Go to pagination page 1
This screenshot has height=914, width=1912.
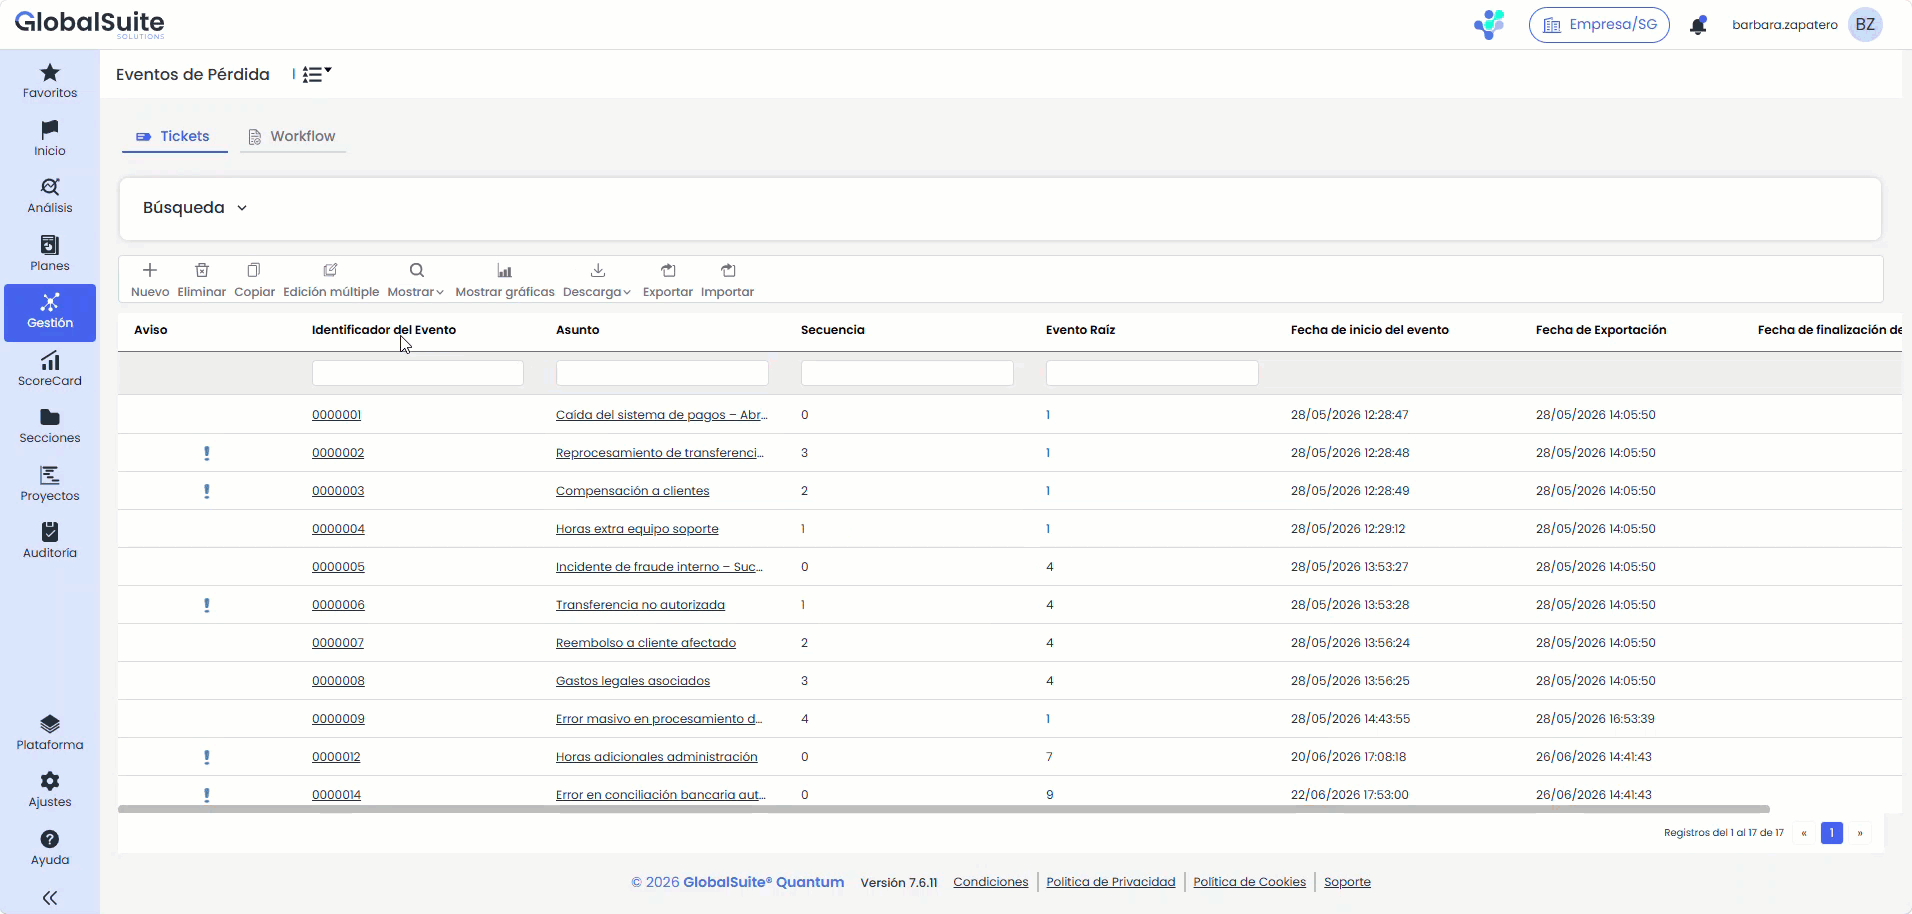[1832, 833]
